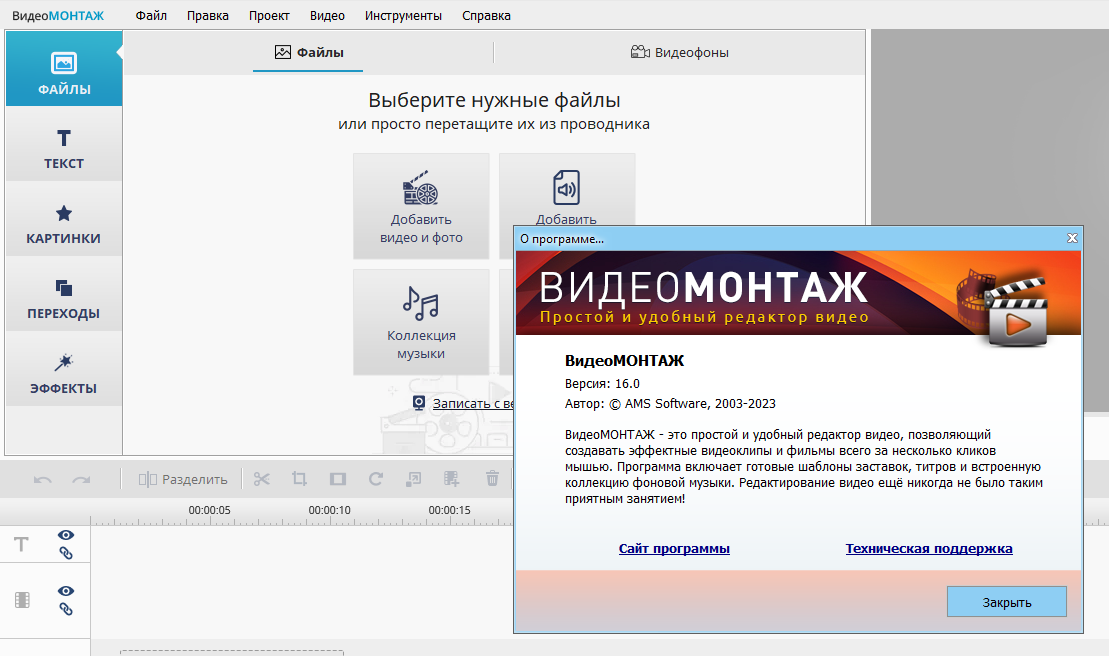Switch to the Файлы tab
The height and width of the screenshot is (656, 1109).
308,52
